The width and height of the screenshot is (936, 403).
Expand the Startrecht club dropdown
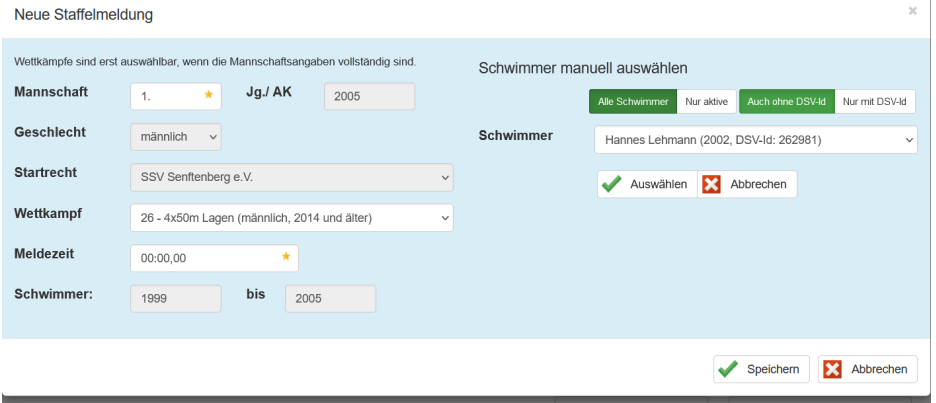pos(291,177)
